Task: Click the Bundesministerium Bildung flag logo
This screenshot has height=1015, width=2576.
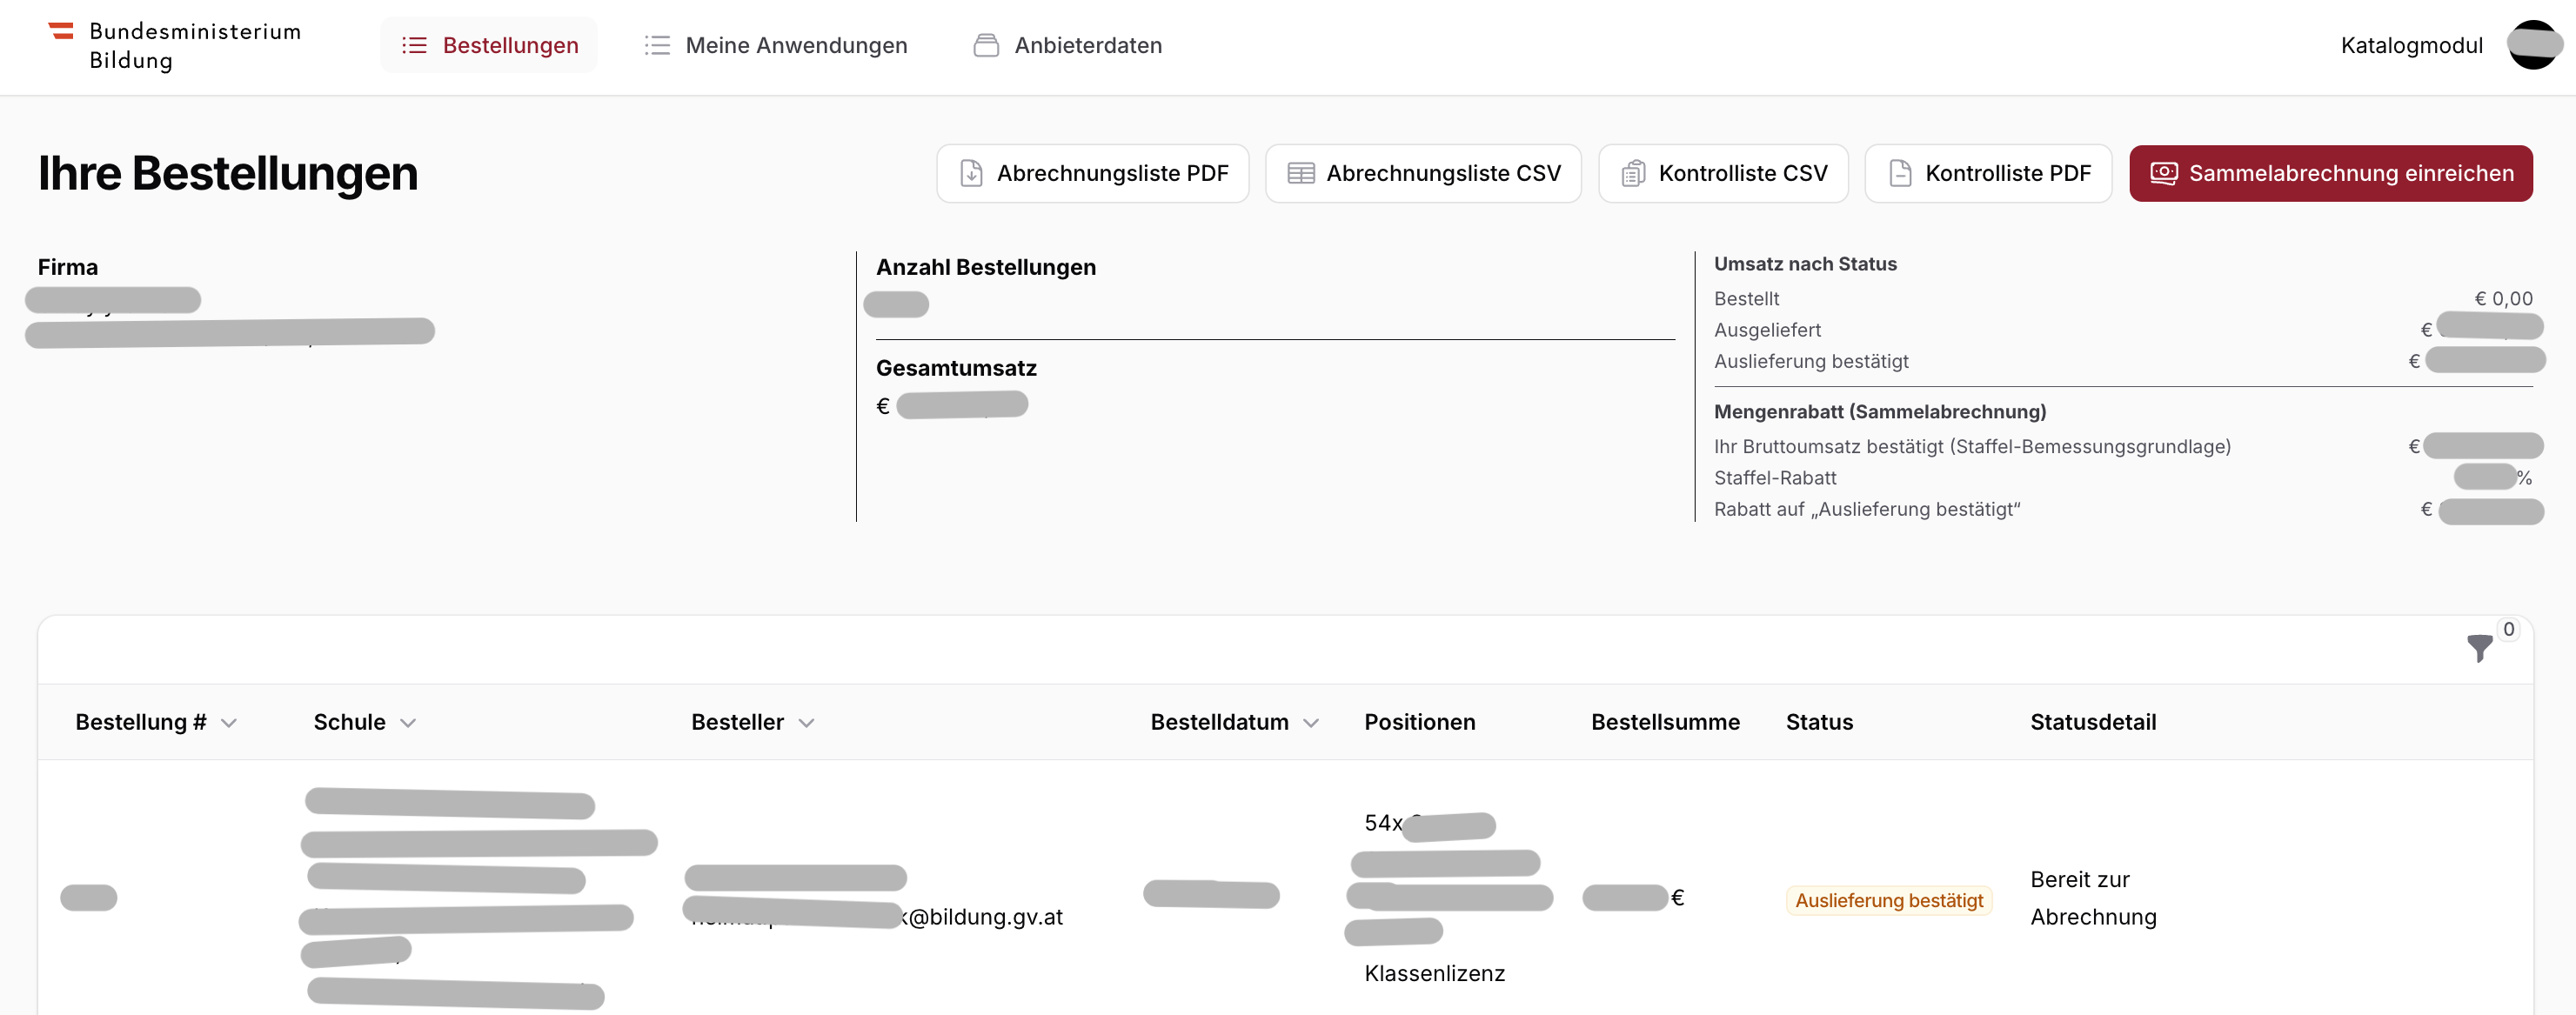Action: point(61,31)
